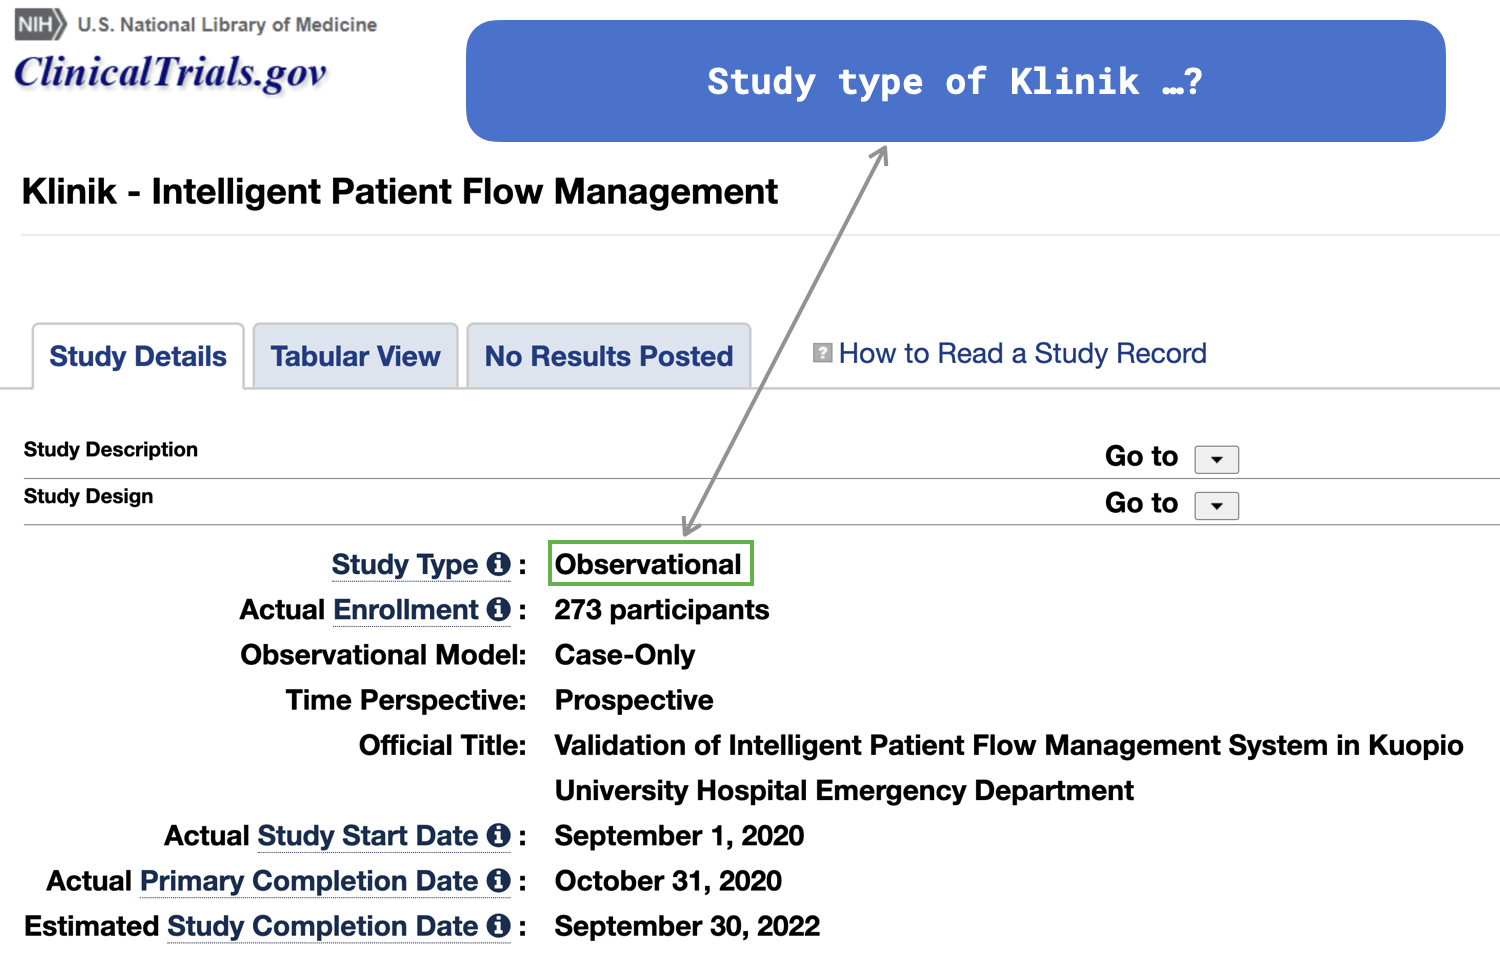Follow the Enrollment glossary link

click(406, 610)
